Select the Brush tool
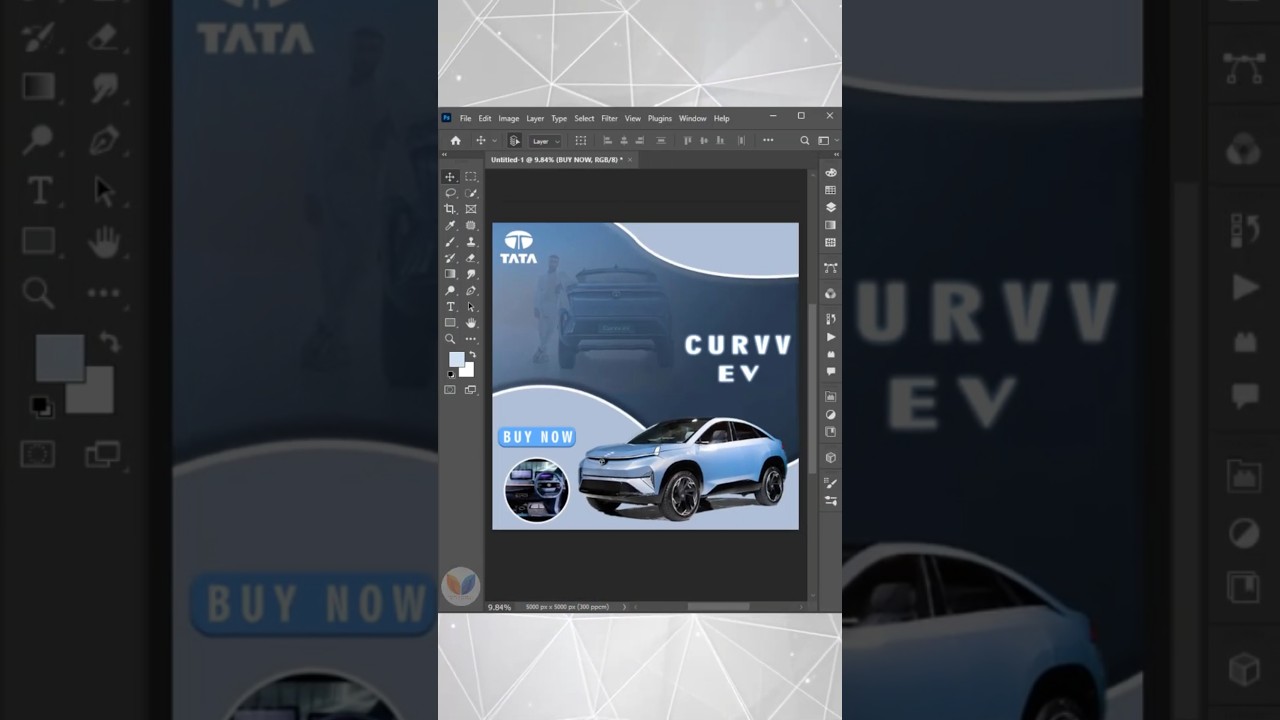Screen dimensions: 1280x720 450,242
